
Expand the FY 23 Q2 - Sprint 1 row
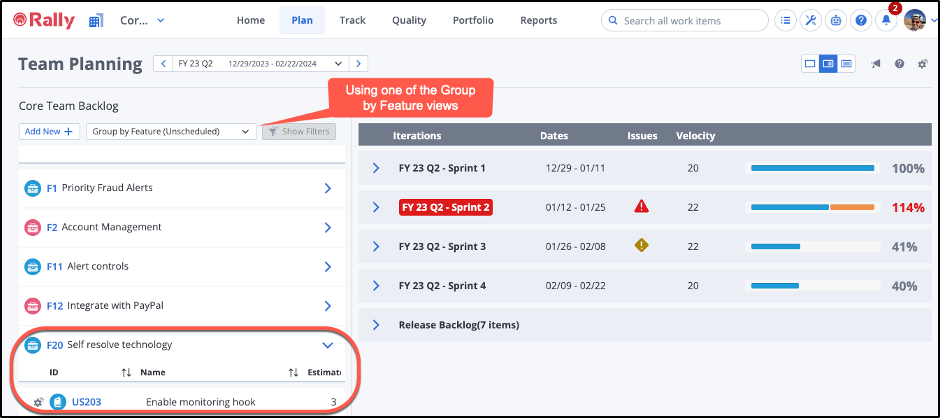pyautogui.click(x=376, y=168)
